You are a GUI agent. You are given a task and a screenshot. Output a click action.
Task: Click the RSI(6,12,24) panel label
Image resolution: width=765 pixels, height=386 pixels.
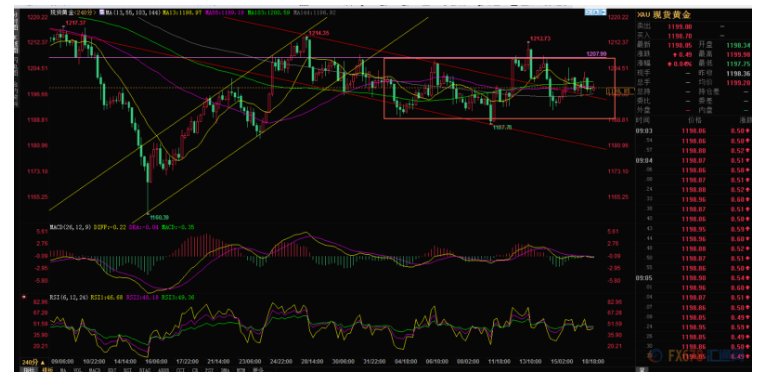[69, 297]
